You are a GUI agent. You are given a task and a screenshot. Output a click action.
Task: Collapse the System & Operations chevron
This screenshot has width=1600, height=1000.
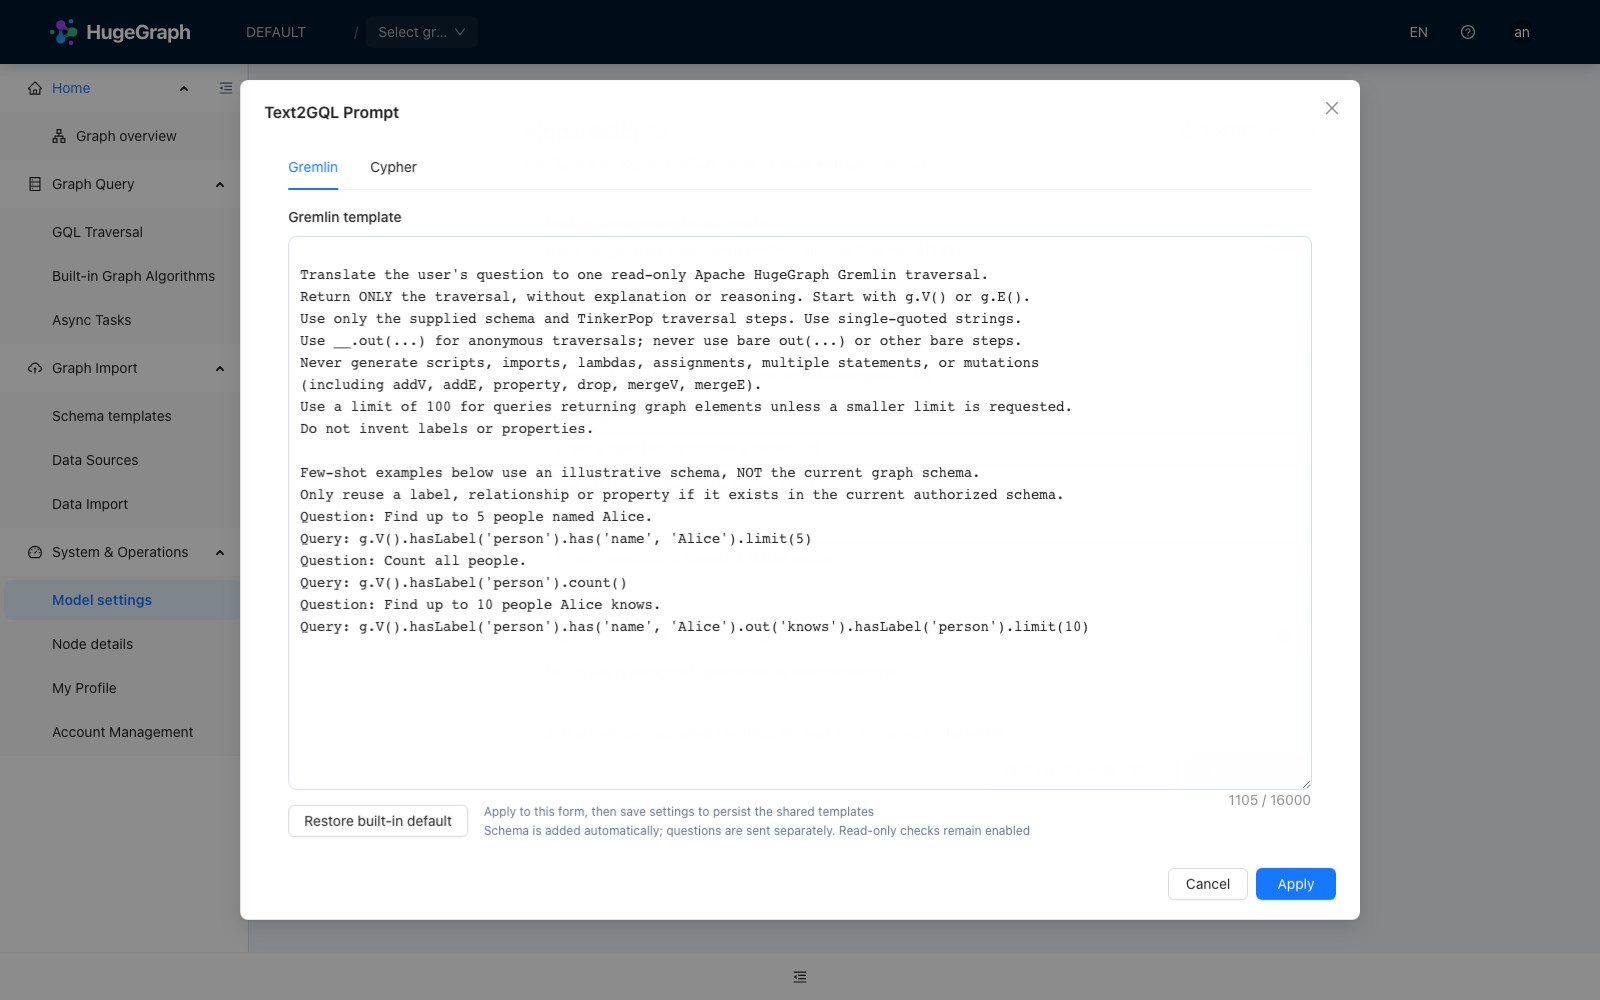pos(220,552)
